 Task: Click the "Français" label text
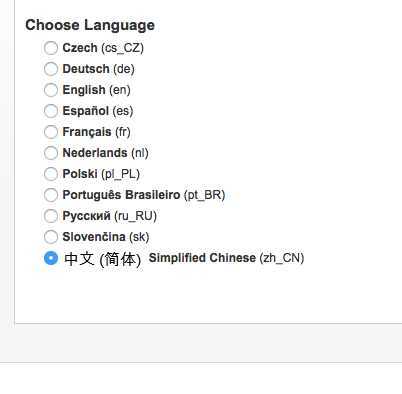[87, 132]
